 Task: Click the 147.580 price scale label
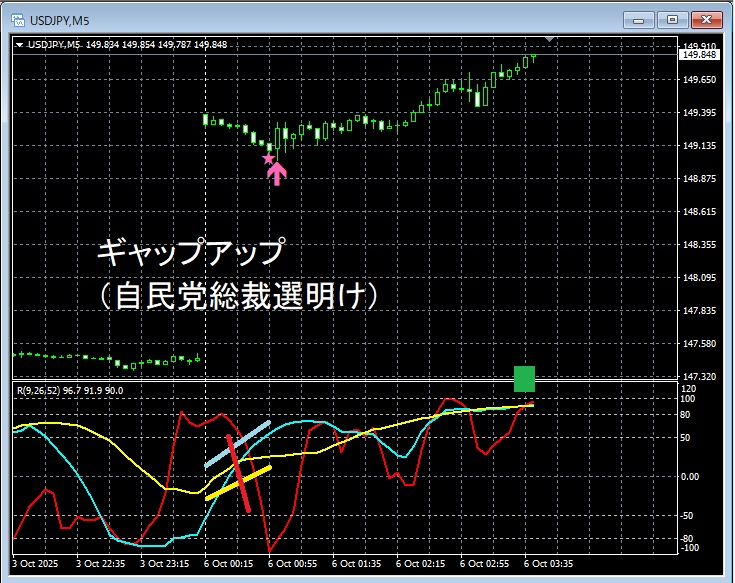tap(699, 344)
